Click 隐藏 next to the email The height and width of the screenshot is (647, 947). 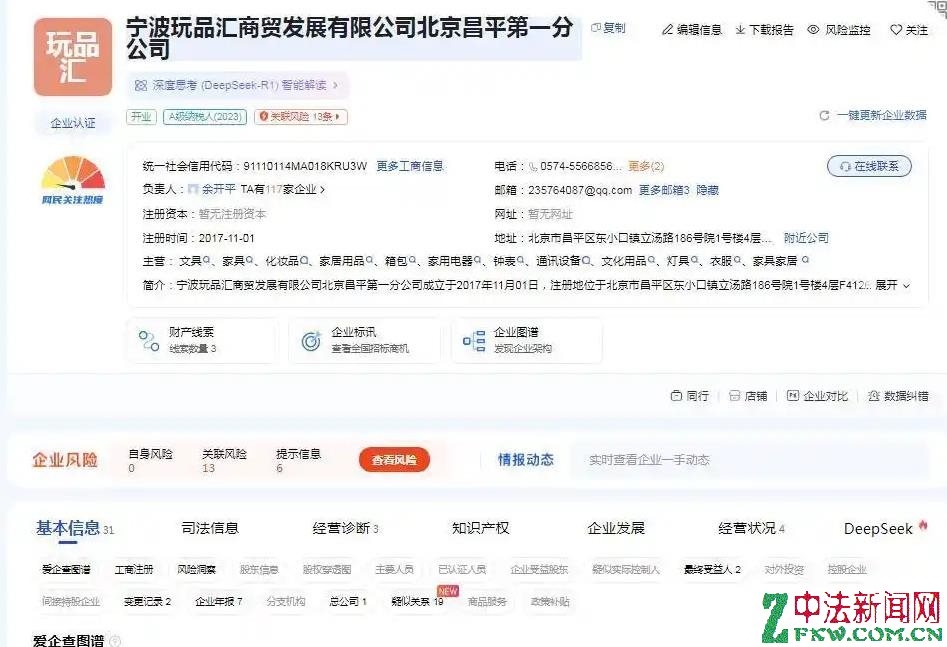click(x=707, y=190)
